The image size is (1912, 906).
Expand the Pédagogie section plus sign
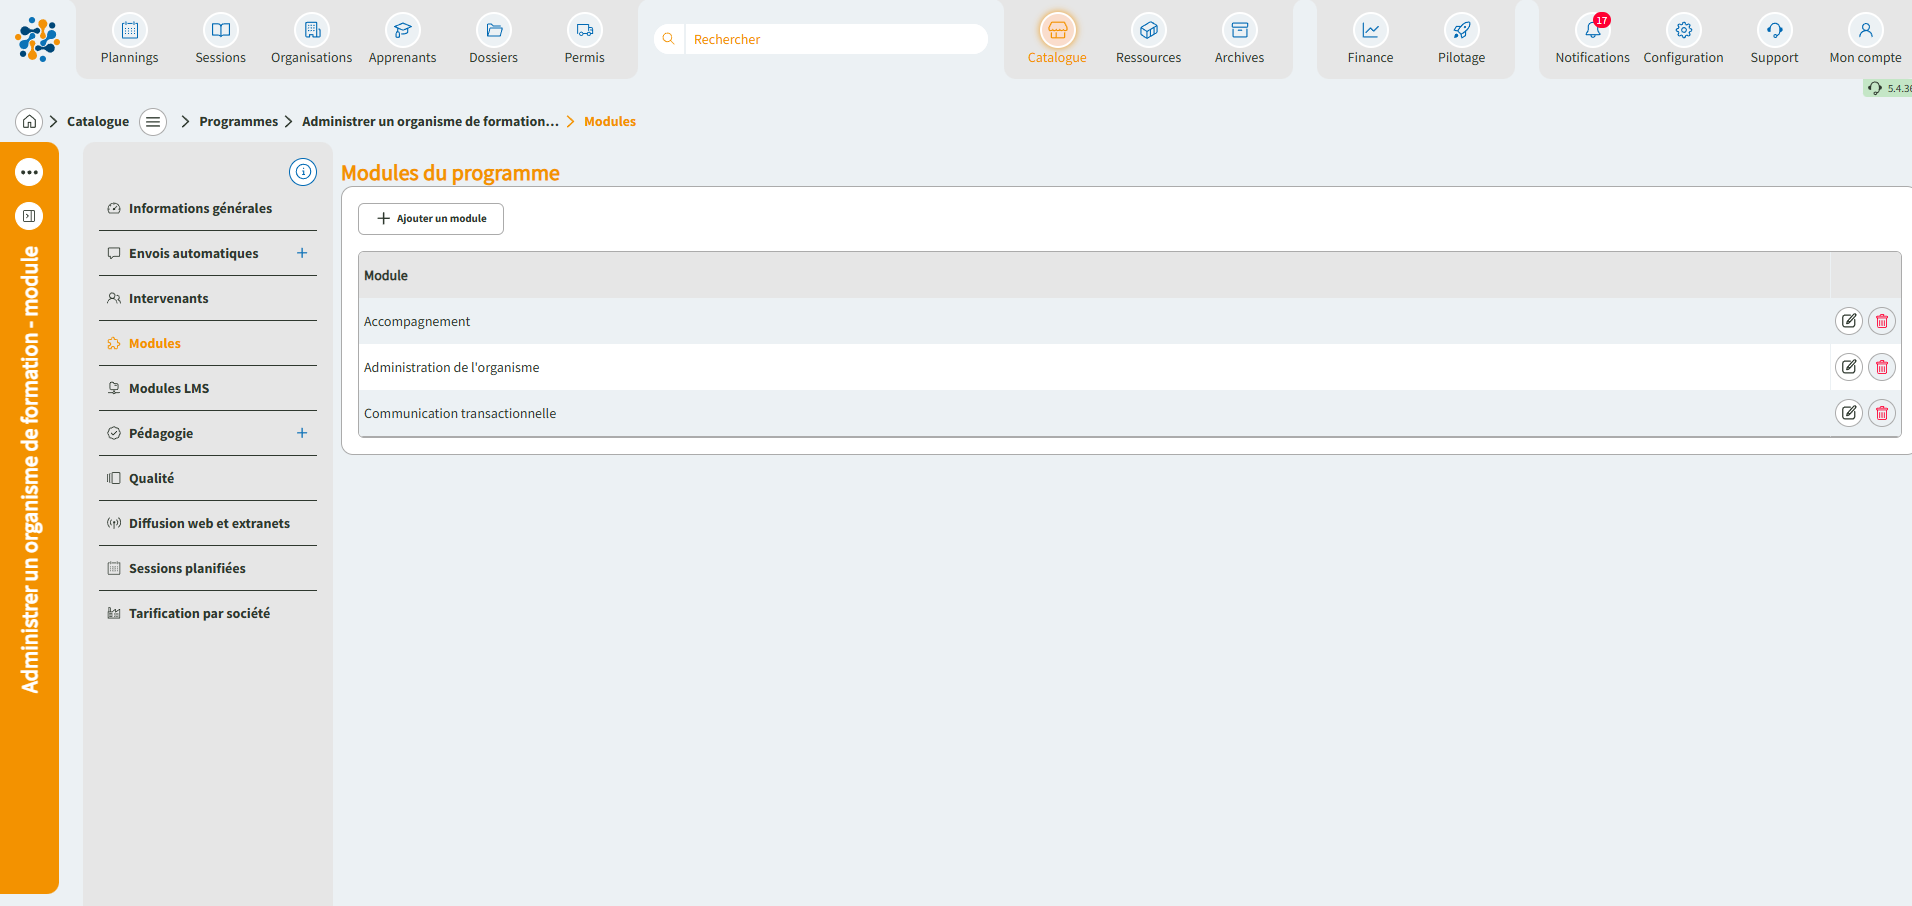pyautogui.click(x=302, y=433)
